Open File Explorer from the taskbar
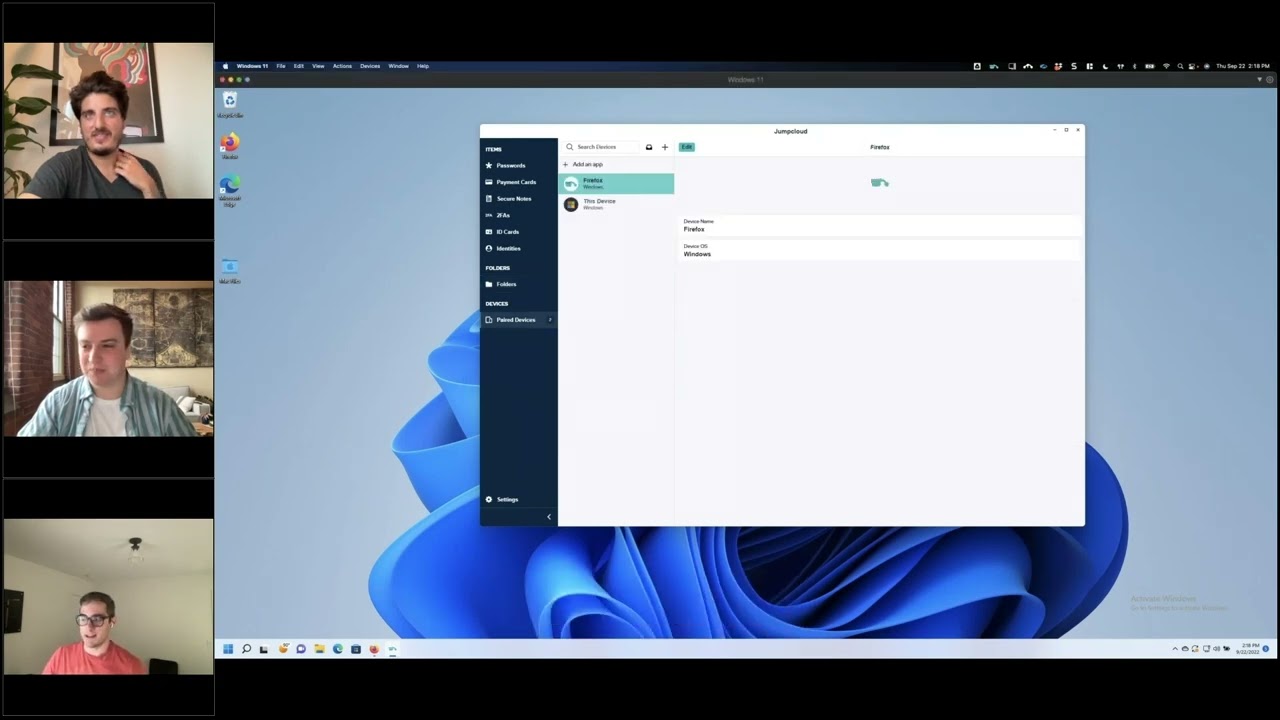 [319, 649]
